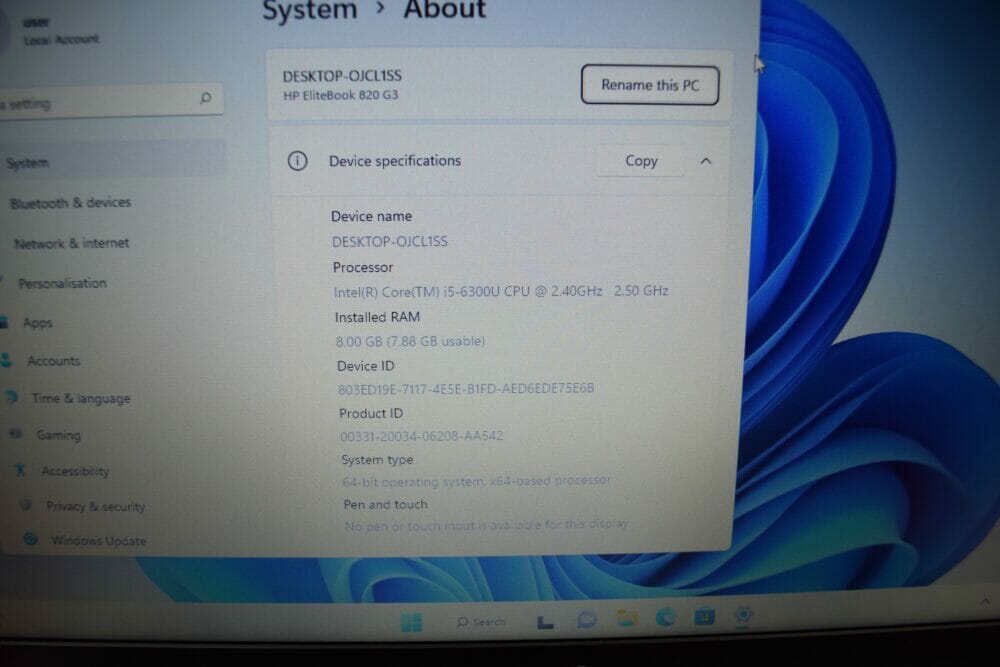Viewport: 1000px width, 667px height.
Task: Open the Chat app on taskbar
Action: (x=587, y=620)
